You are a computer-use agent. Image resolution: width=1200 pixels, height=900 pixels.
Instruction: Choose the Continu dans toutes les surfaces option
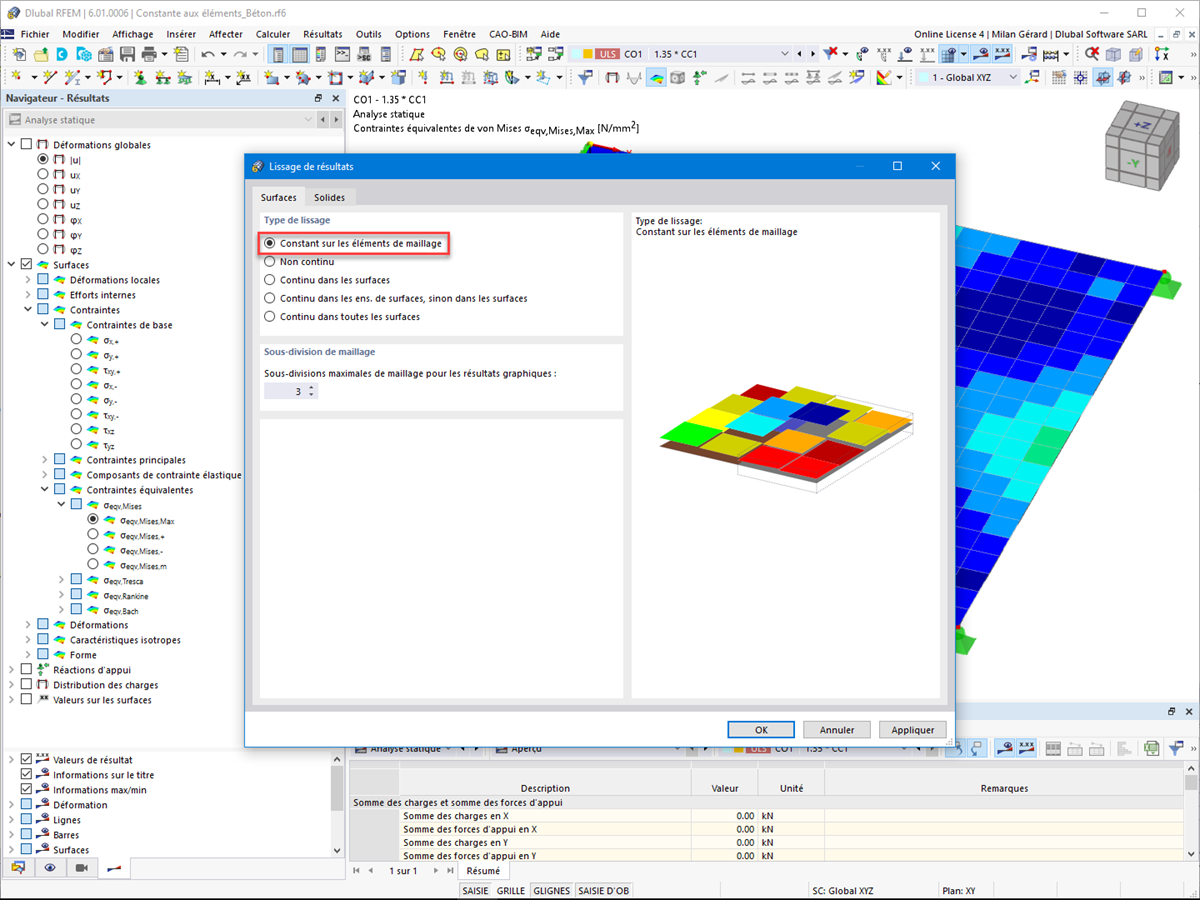(270, 316)
